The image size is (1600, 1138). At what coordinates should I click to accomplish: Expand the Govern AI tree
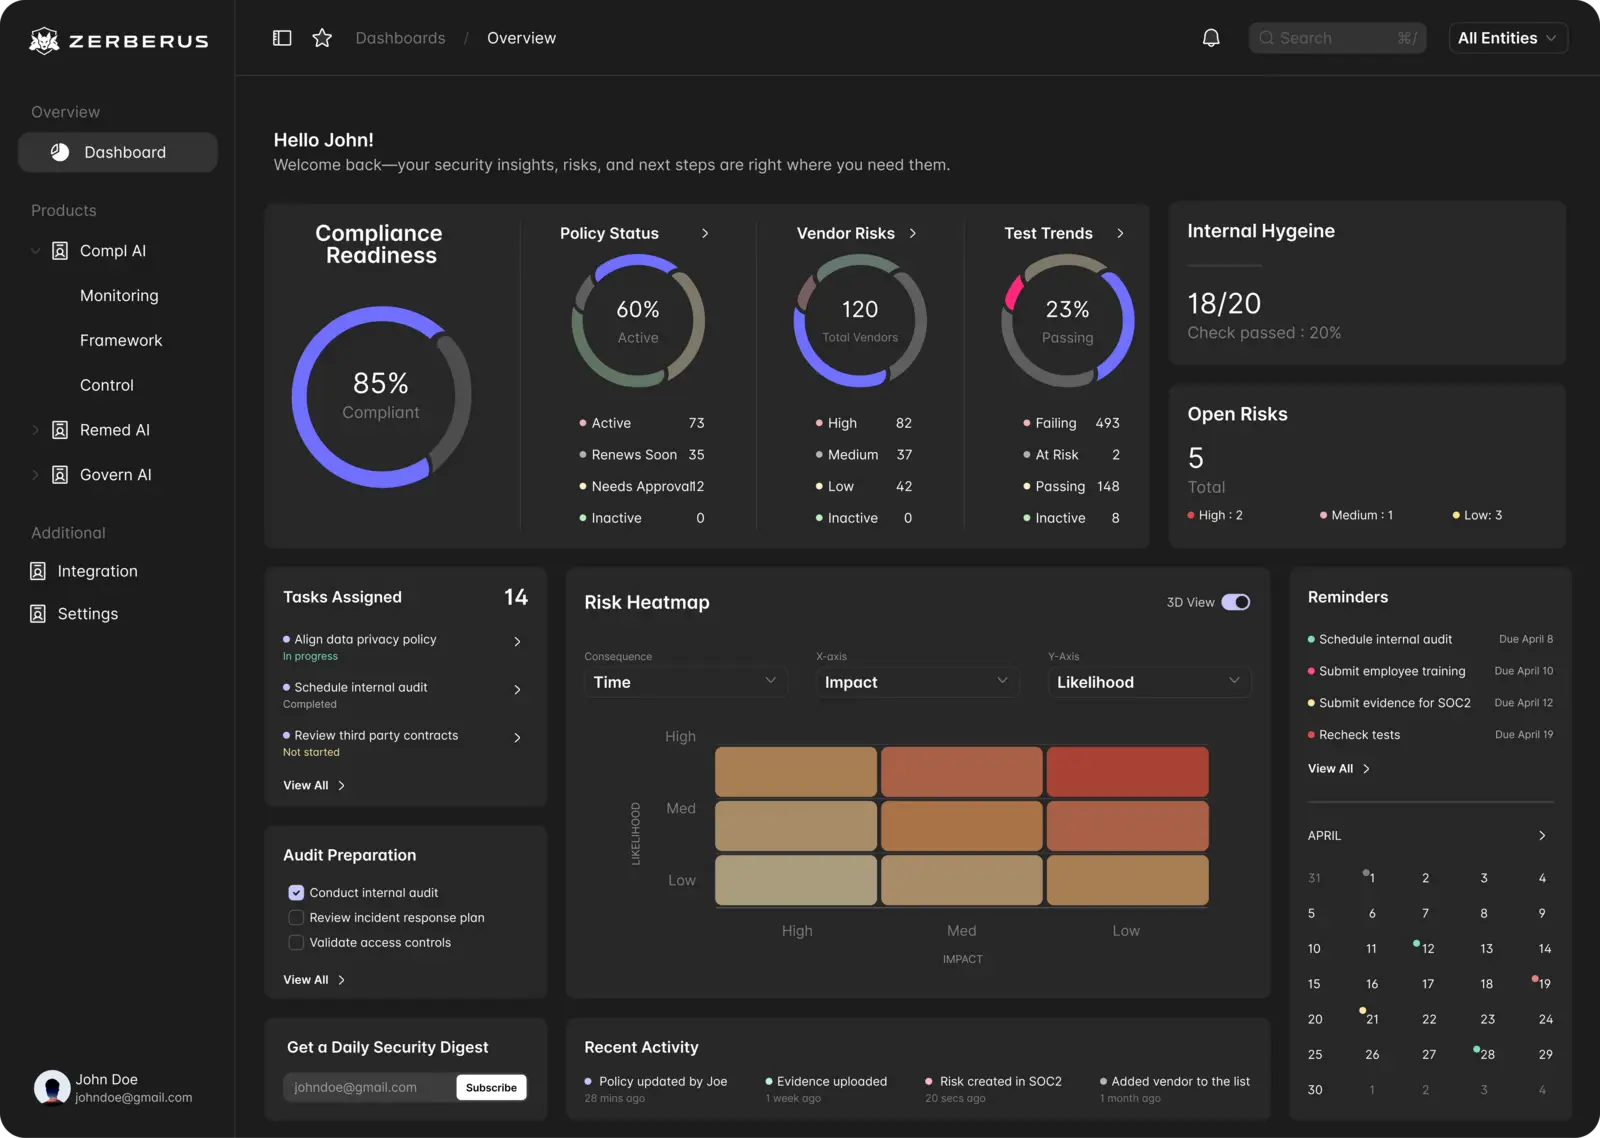(35, 475)
